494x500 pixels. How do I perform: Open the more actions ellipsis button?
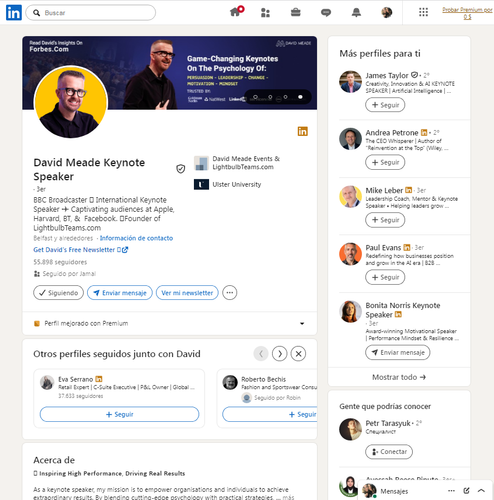[x=230, y=293]
